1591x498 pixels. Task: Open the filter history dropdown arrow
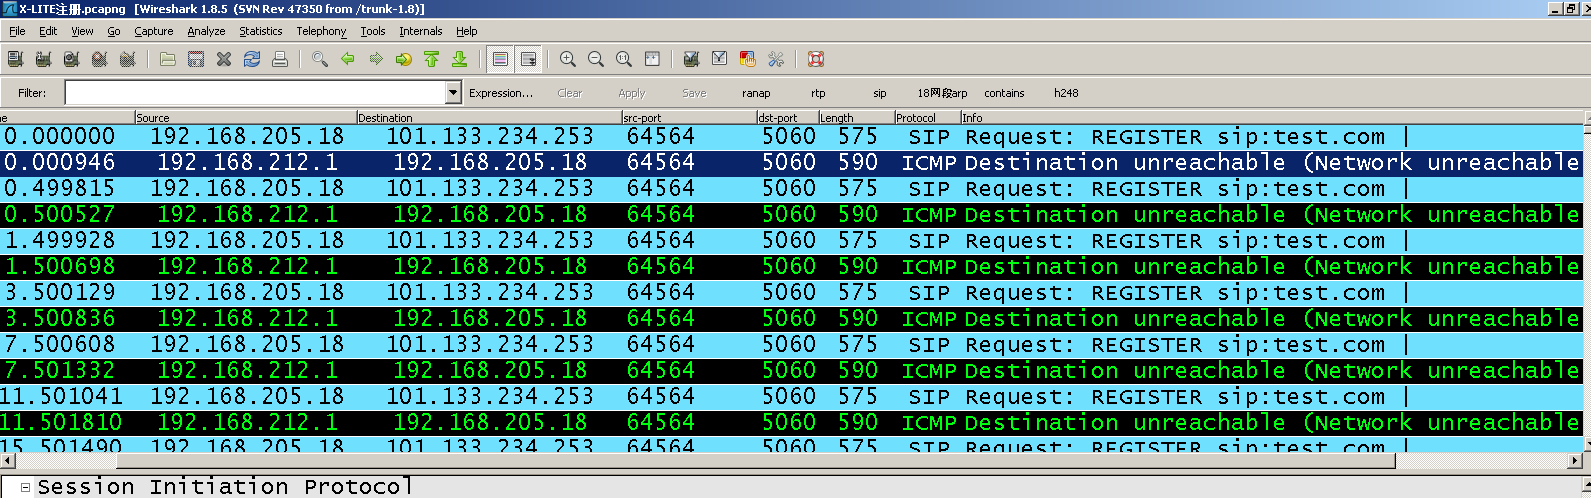click(453, 93)
